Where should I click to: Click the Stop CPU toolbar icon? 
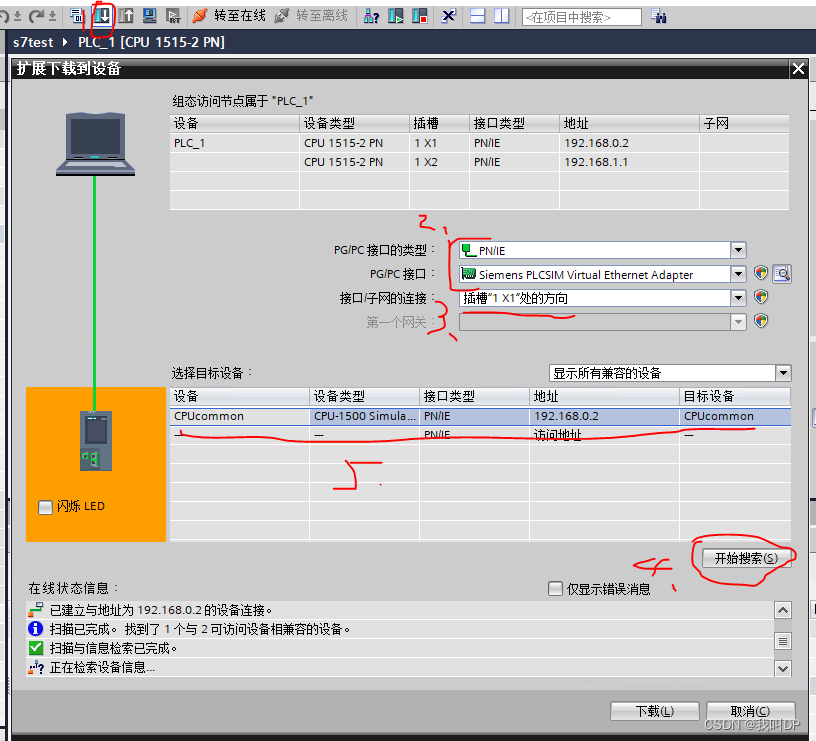tap(419, 16)
